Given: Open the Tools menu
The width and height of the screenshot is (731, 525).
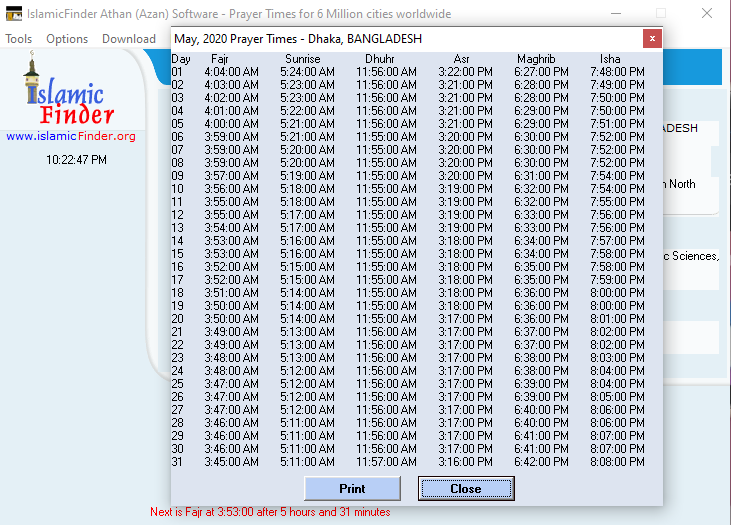Looking at the screenshot, I should [19, 39].
